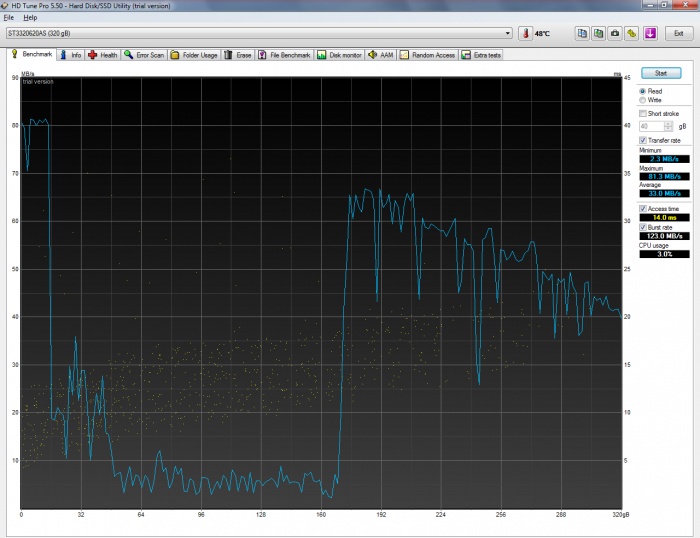Open the Folder Usage tab
700x538 pixels.
(194, 55)
